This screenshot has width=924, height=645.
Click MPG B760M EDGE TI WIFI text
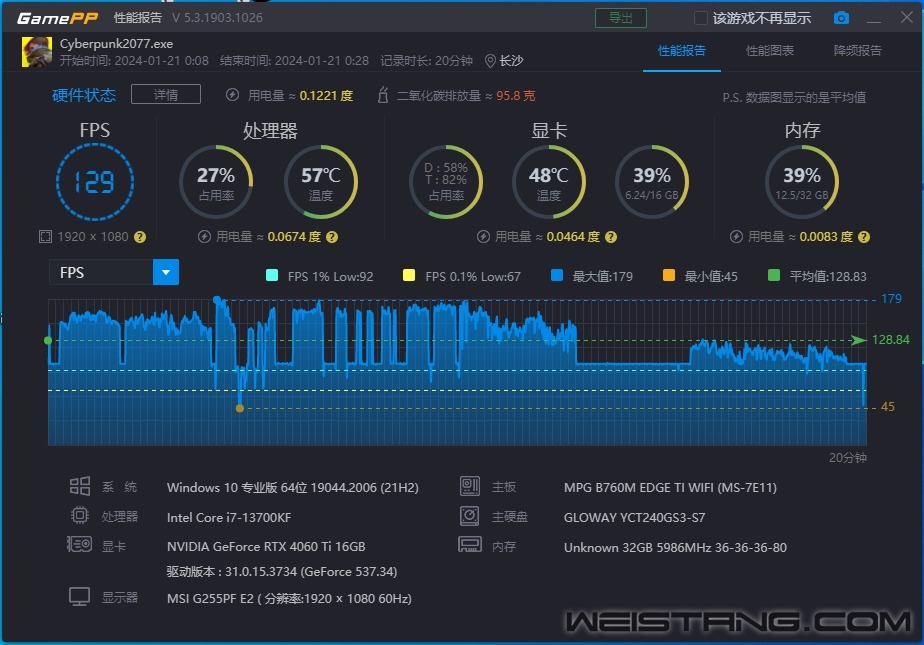[670, 488]
